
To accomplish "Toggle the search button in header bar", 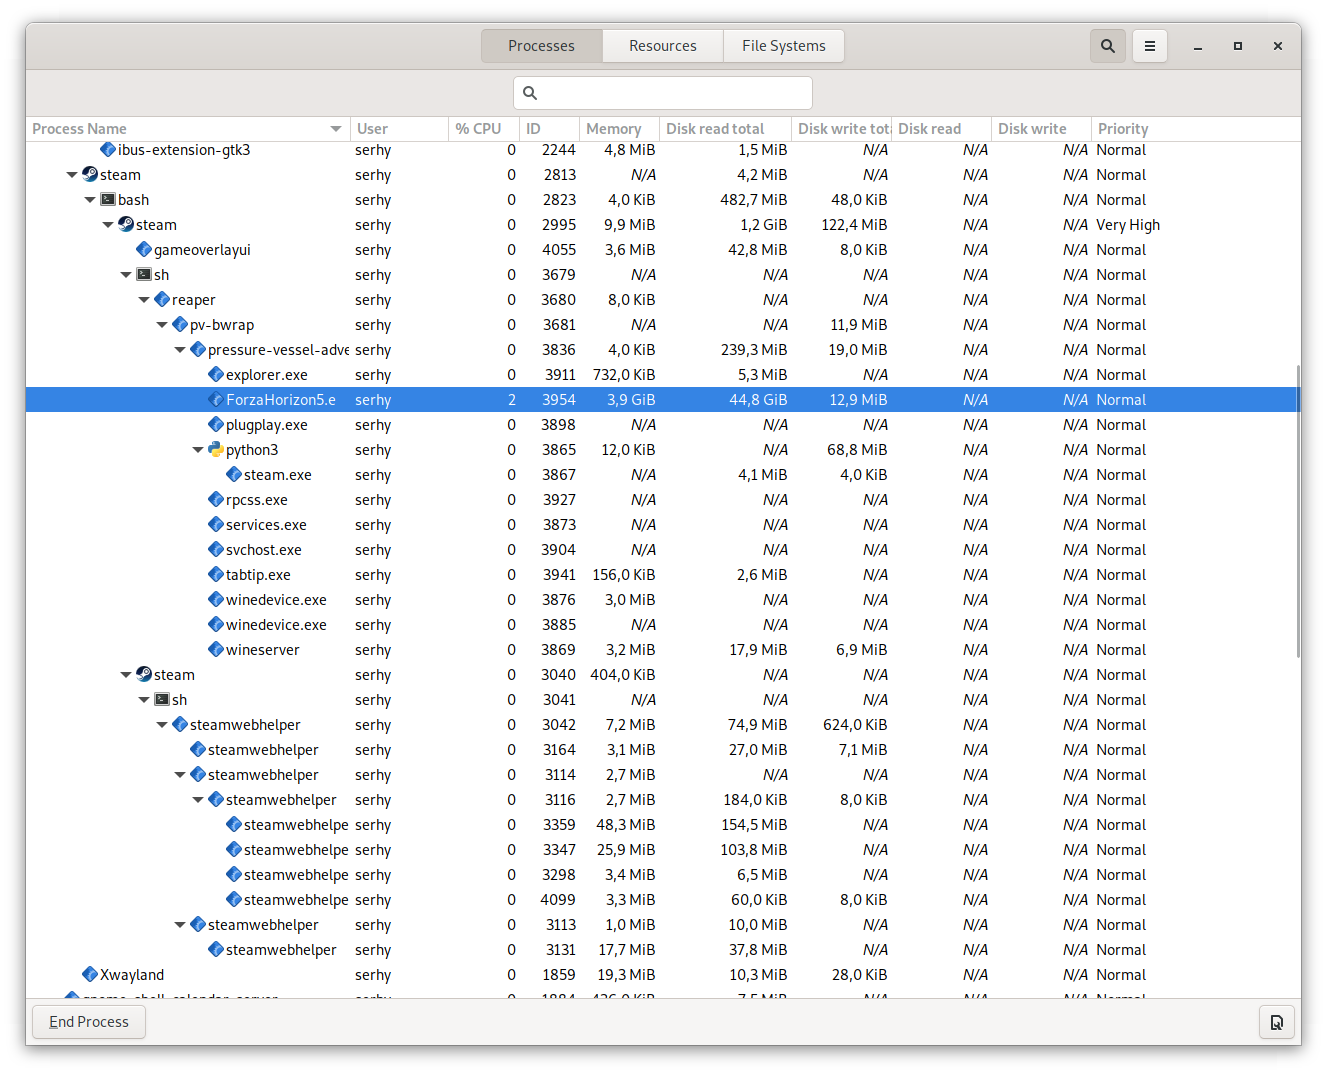I will click(1108, 46).
